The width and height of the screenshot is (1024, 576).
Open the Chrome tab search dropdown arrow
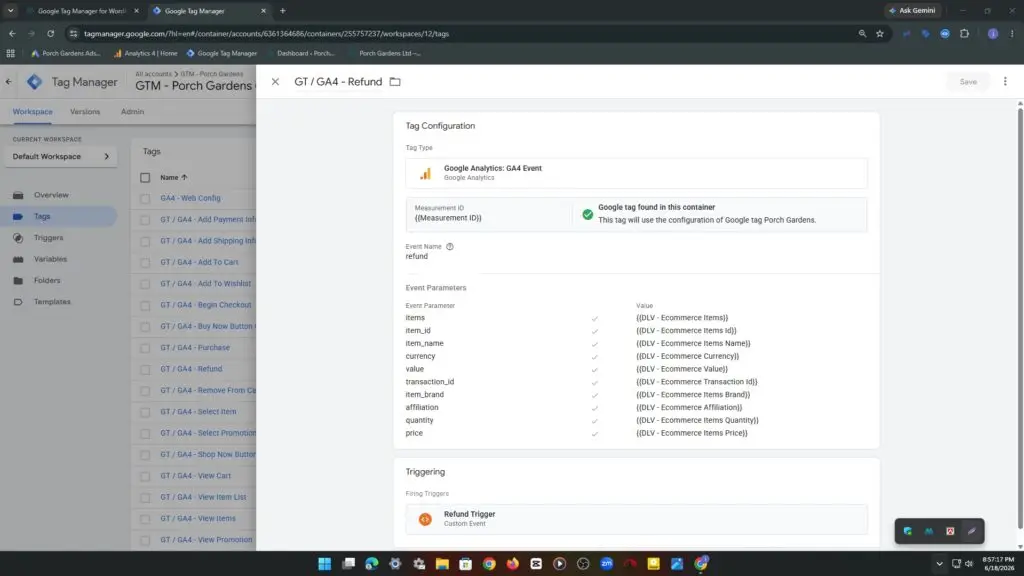pyautogui.click(x=10, y=10)
